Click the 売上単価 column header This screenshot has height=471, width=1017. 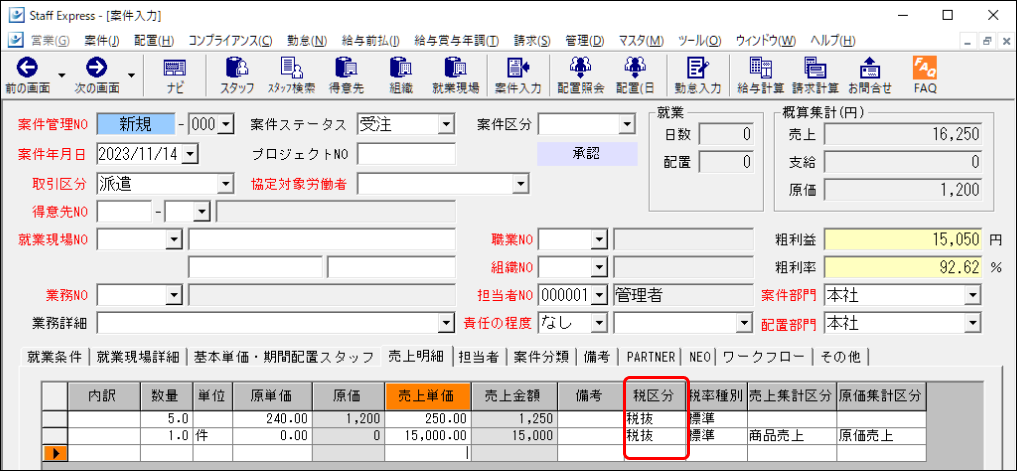428,396
